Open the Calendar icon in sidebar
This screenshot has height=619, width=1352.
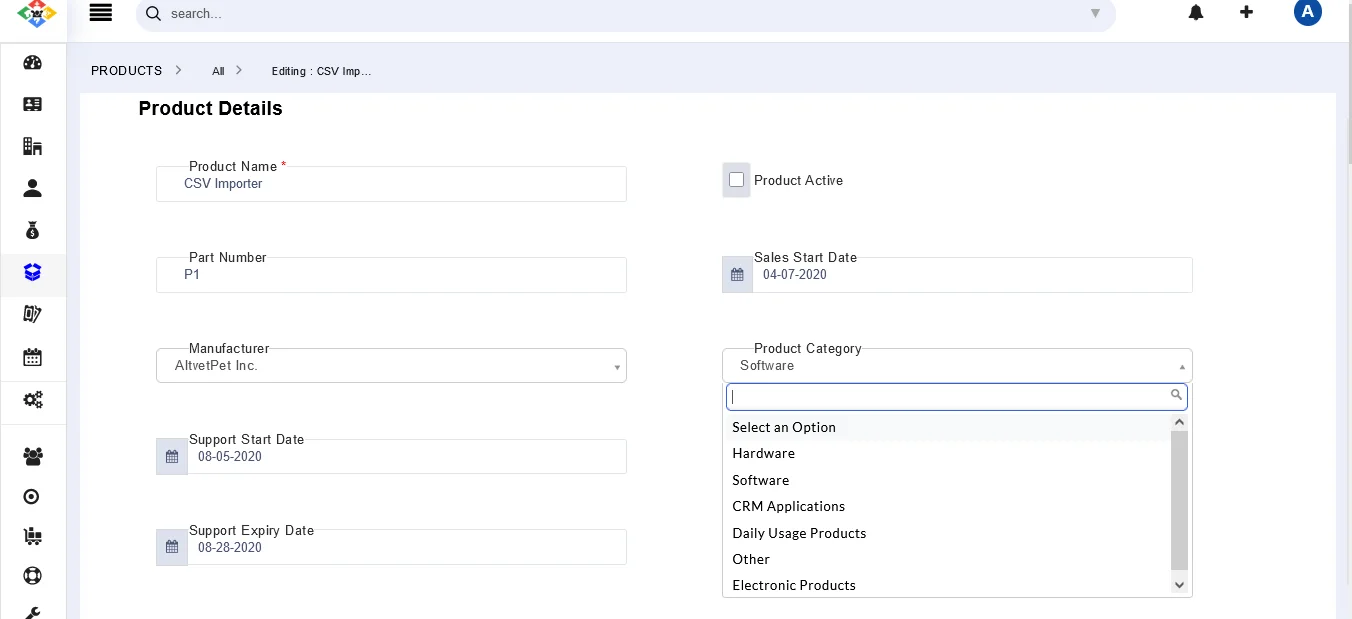(32, 357)
